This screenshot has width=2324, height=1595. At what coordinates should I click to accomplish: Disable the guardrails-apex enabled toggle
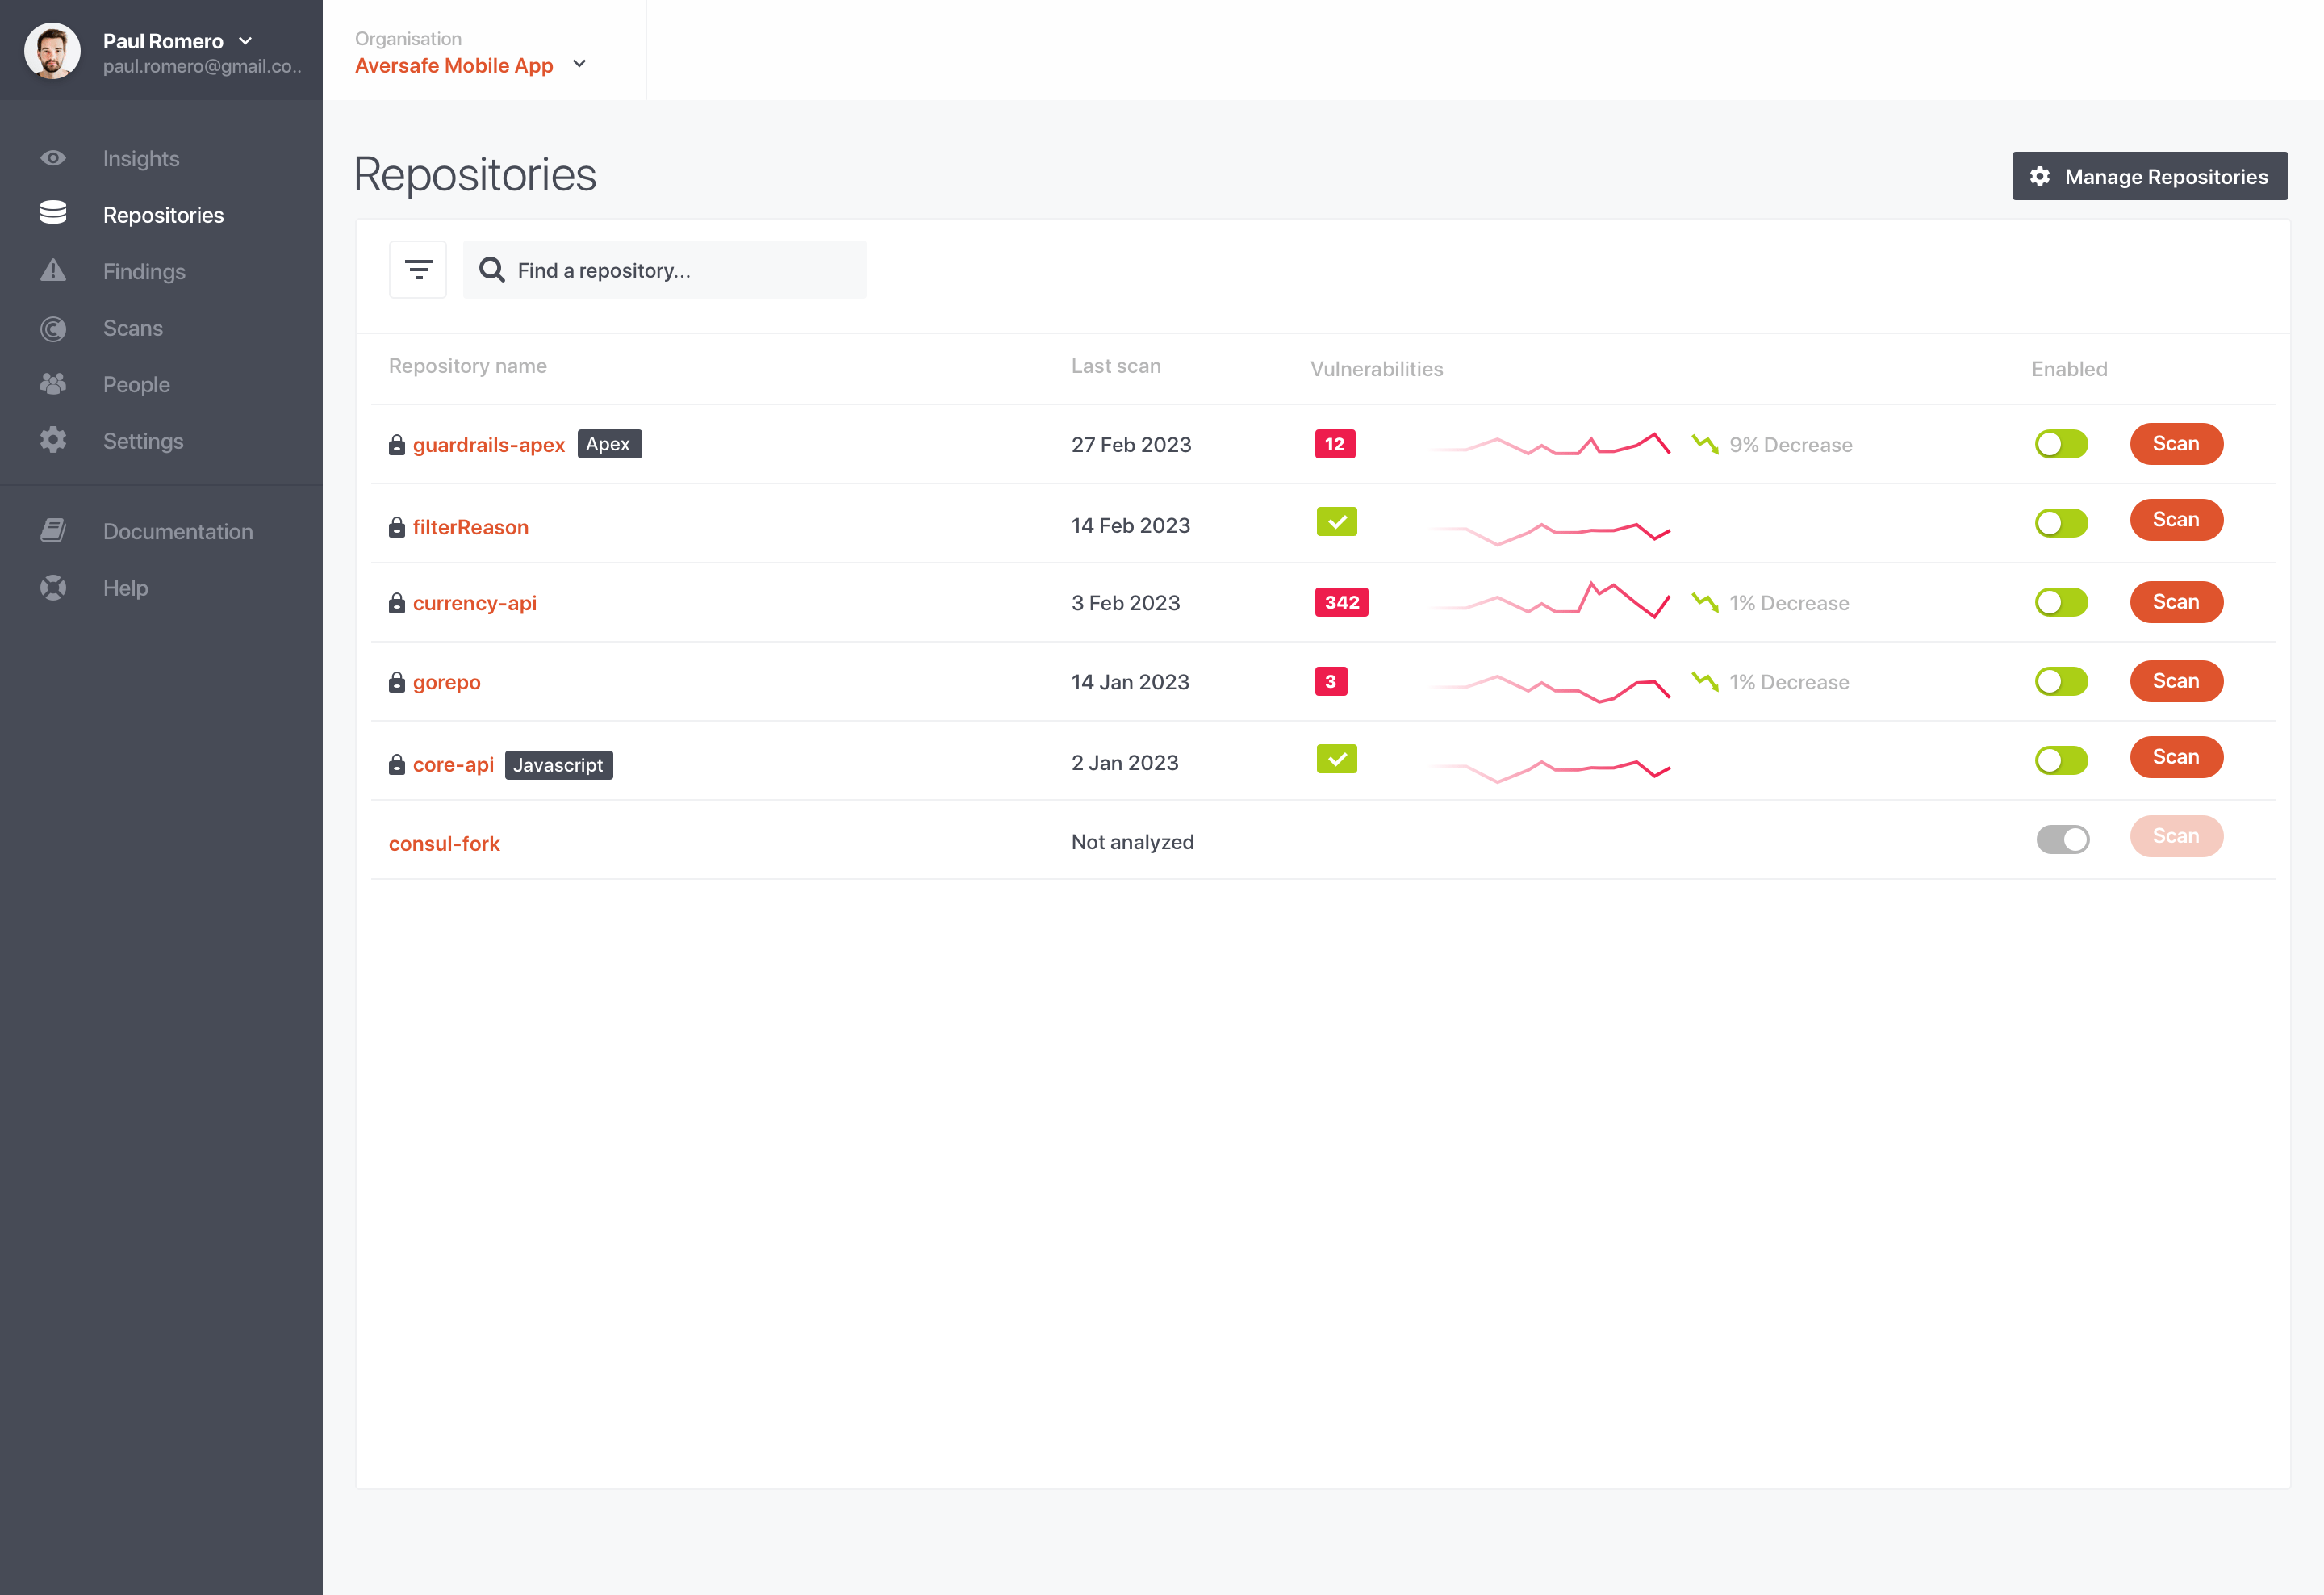coord(2061,444)
